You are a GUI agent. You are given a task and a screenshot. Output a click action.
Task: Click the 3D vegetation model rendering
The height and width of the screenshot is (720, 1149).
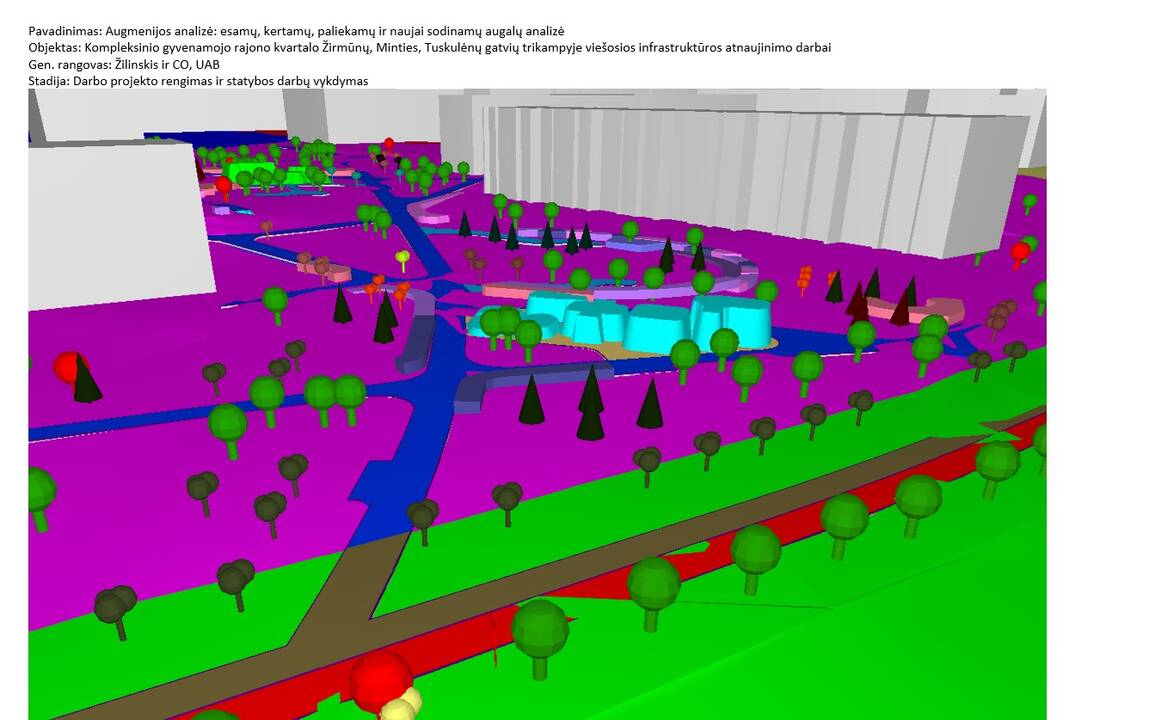click(x=537, y=404)
